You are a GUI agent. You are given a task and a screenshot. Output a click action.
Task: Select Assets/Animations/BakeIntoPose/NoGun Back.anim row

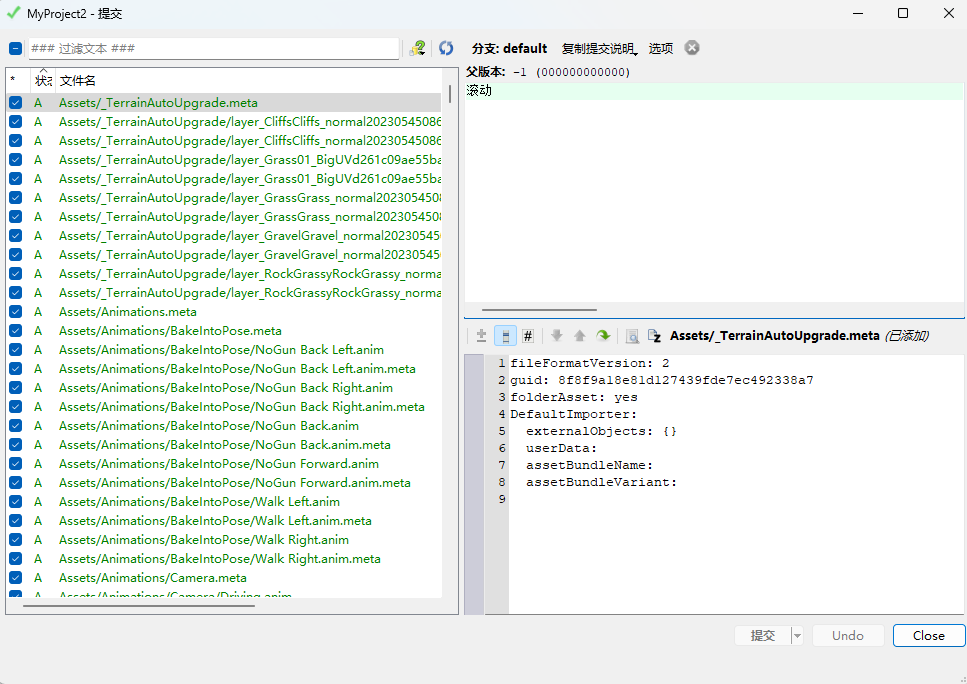pos(224,426)
